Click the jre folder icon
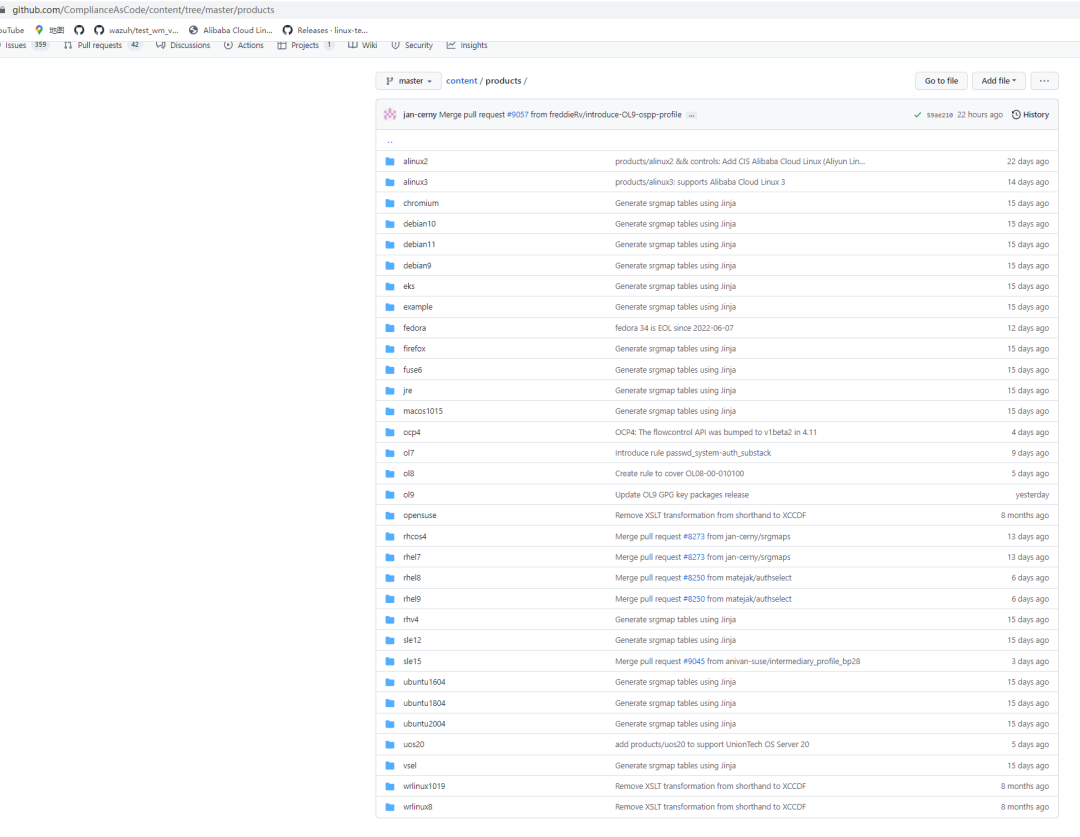1080x837 pixels. point(390,391)
